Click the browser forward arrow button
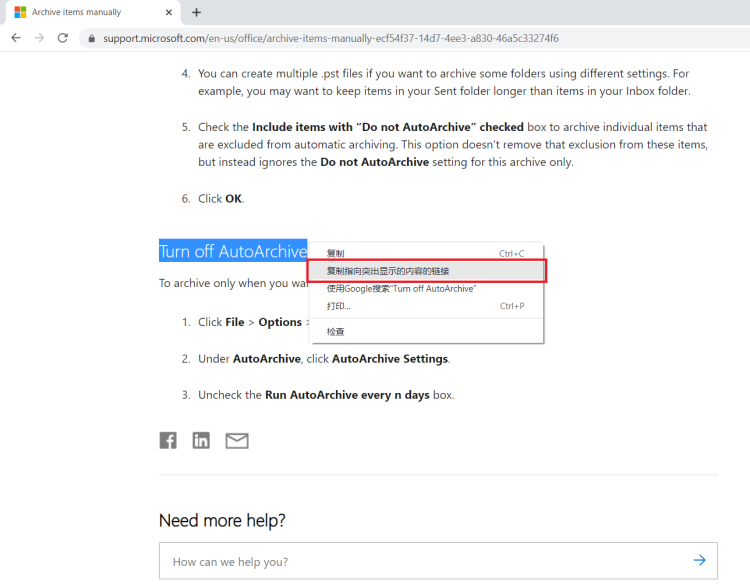This screenshot has width=750, height=588. point(39,38)
